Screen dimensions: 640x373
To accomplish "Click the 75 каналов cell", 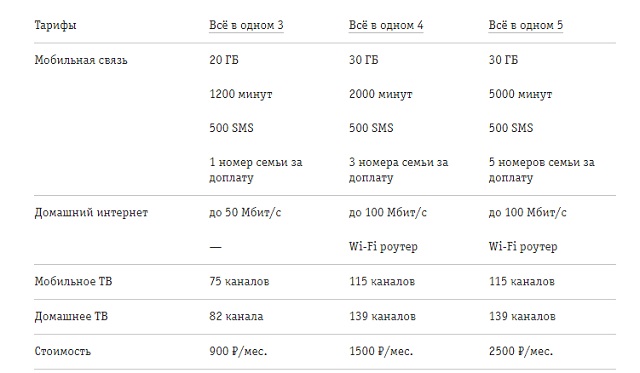I will tap(239, 281).
